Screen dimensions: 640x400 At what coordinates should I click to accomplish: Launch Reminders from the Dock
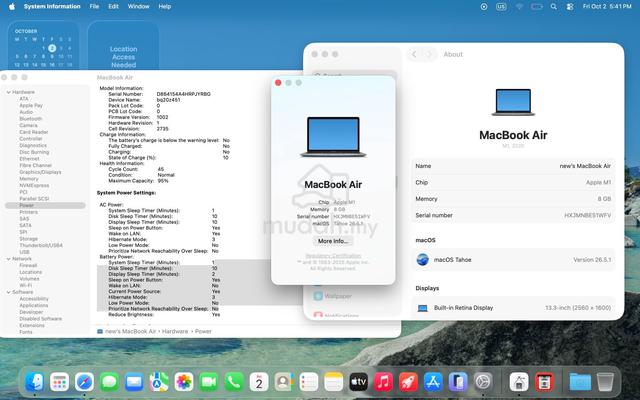[309, 382]
